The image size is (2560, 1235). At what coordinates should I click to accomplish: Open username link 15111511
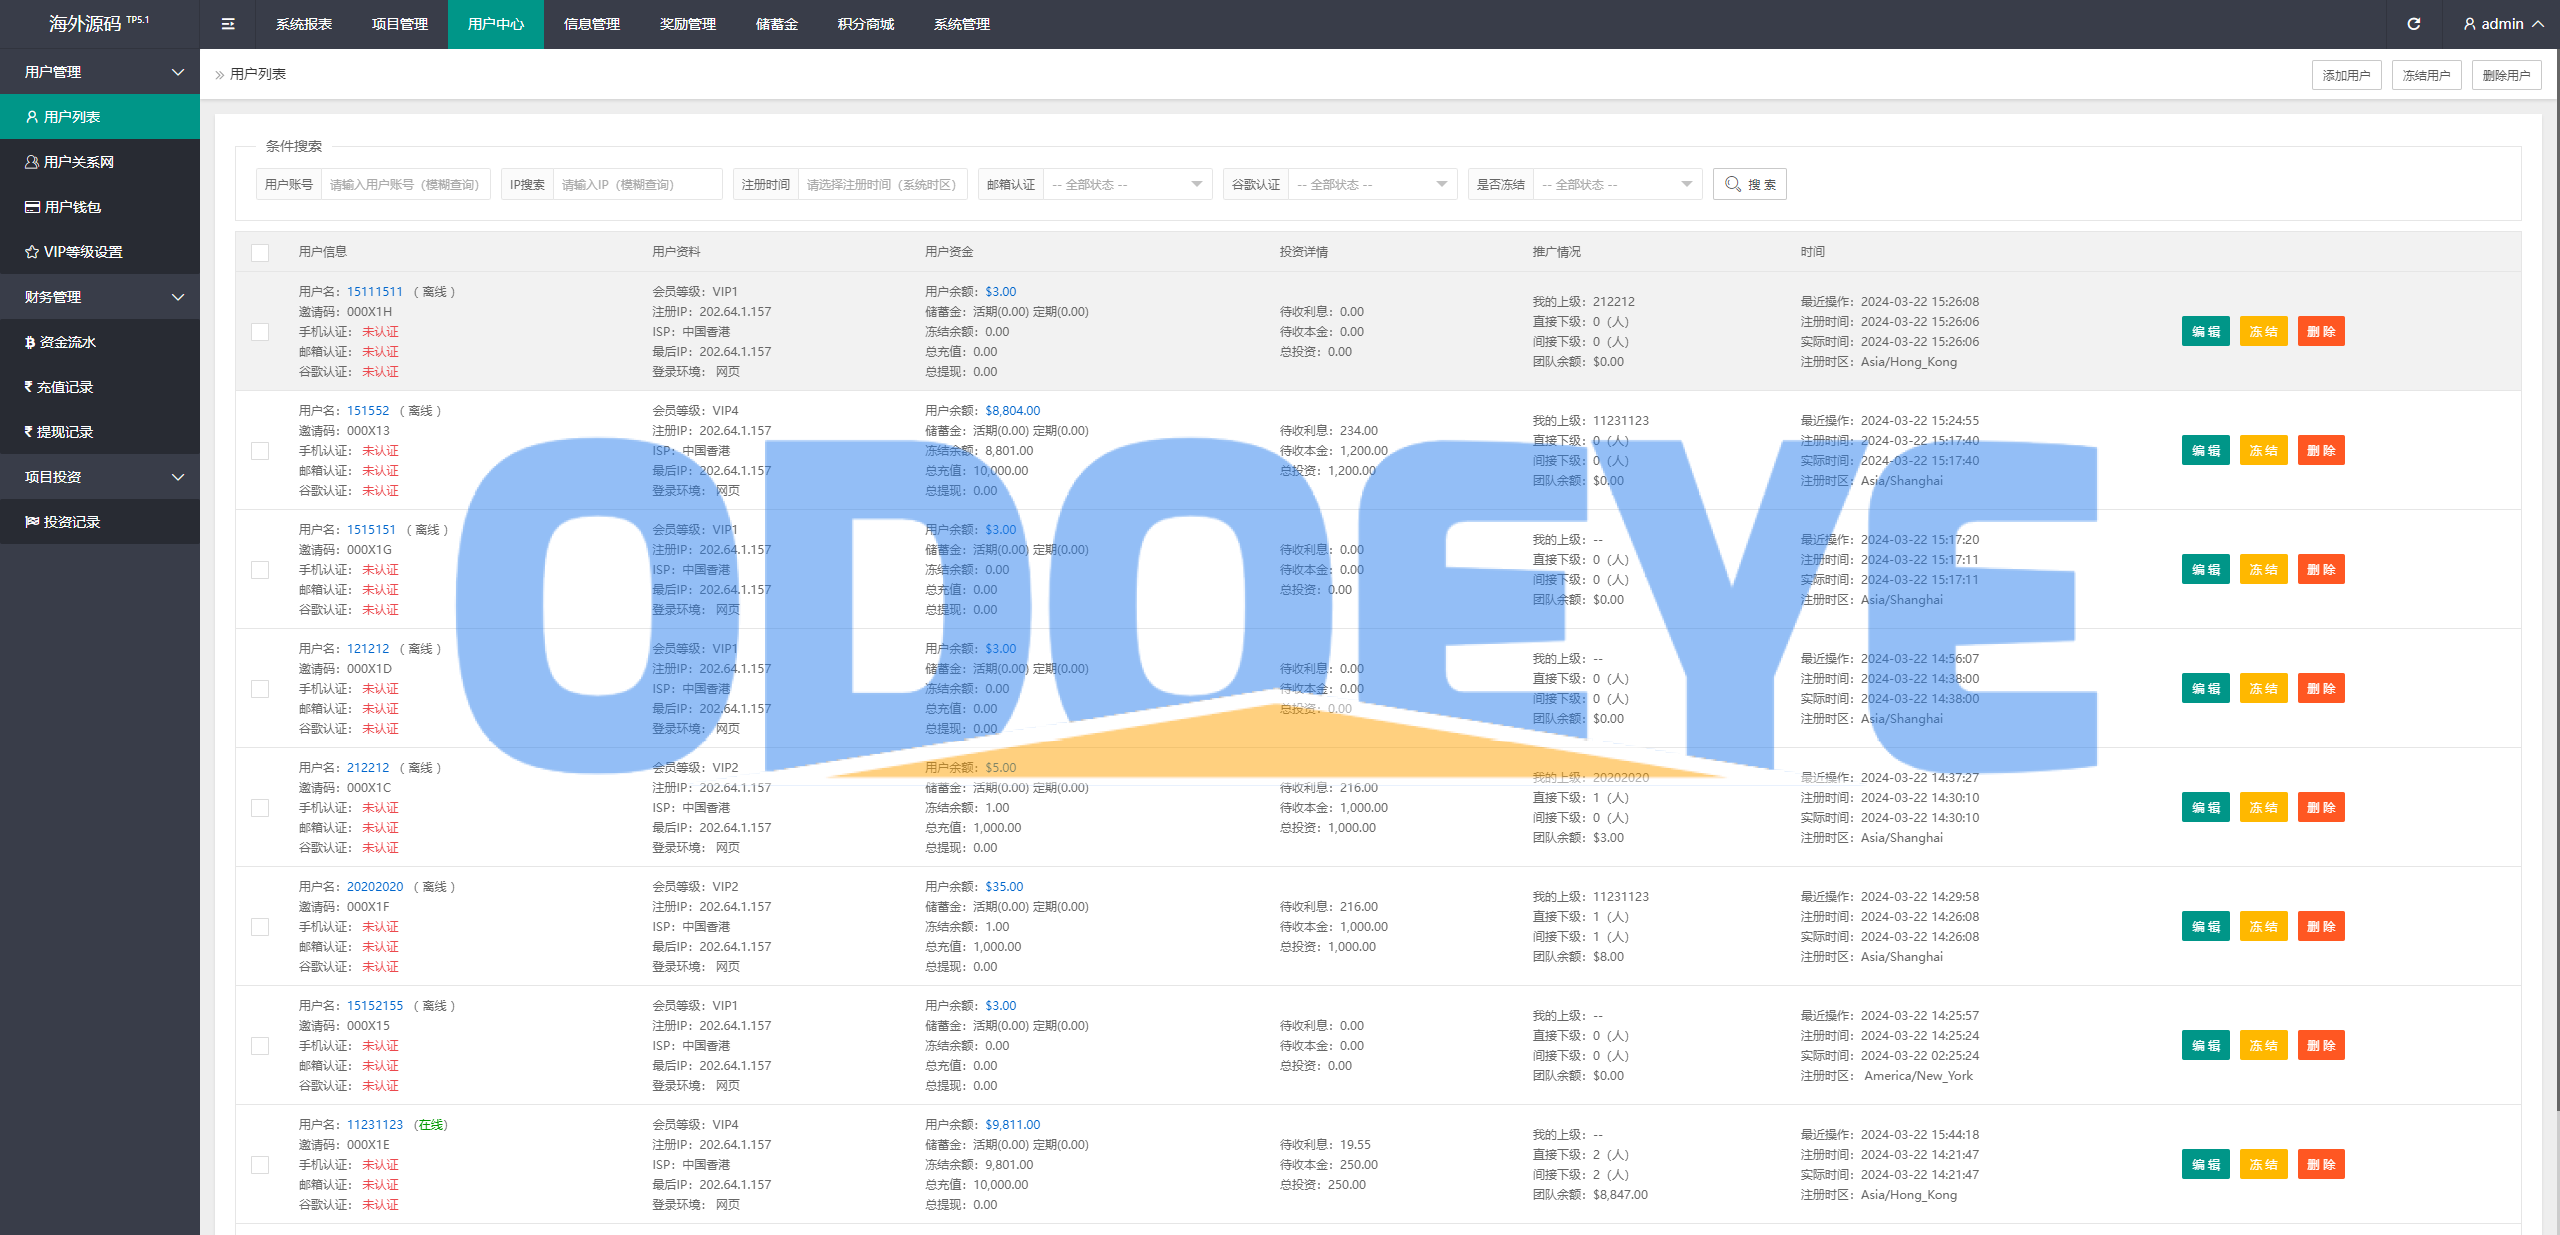tap(375, 292)
